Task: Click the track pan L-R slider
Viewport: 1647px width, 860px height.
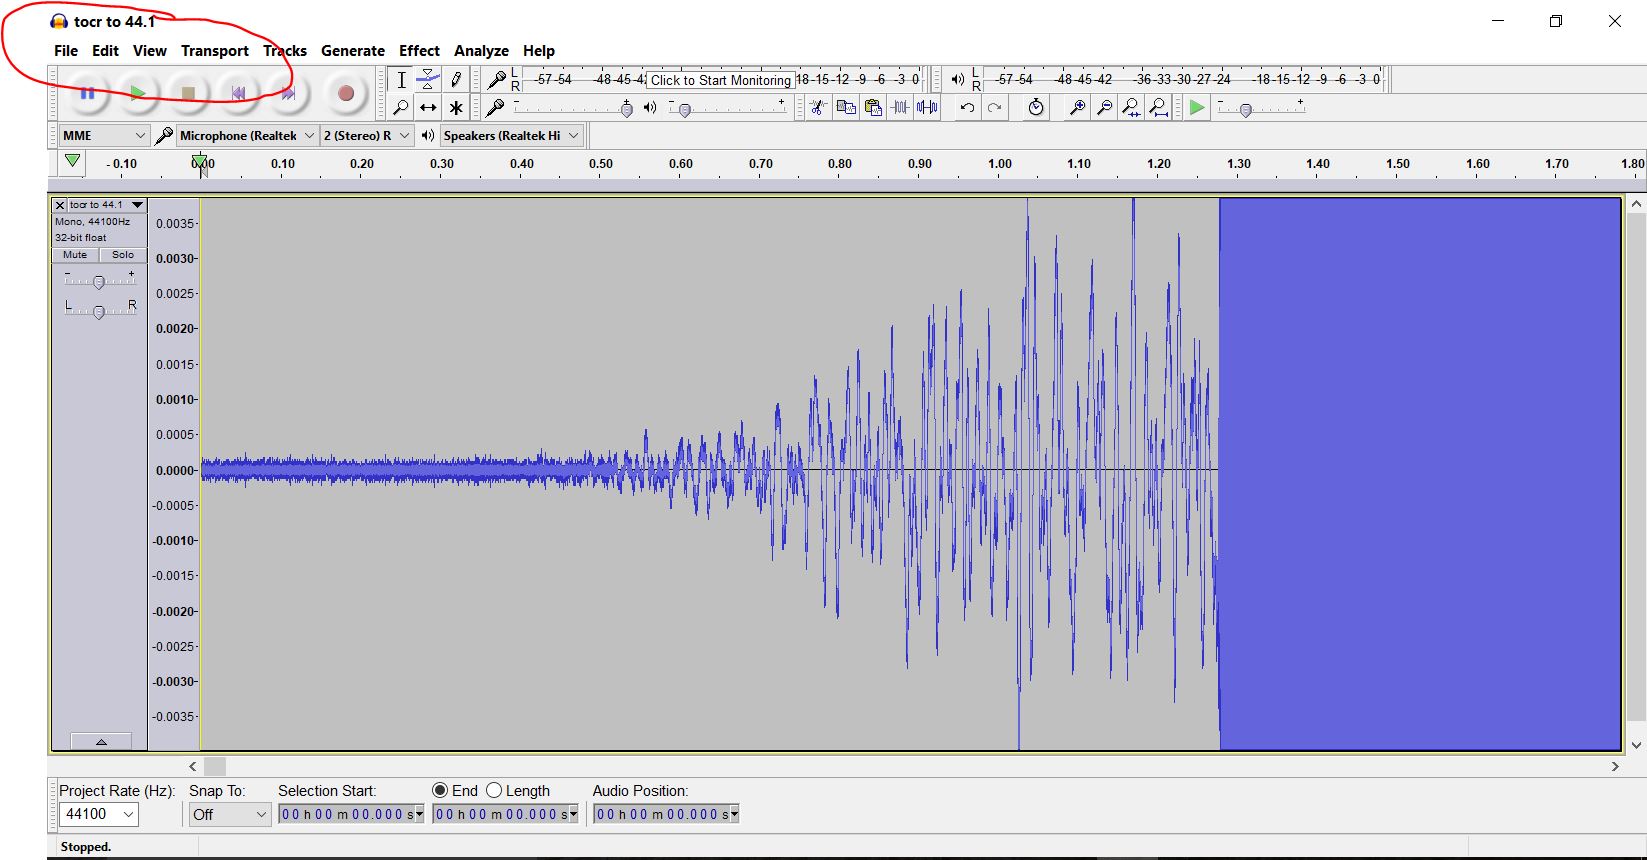Action: [x=99, y=311]
